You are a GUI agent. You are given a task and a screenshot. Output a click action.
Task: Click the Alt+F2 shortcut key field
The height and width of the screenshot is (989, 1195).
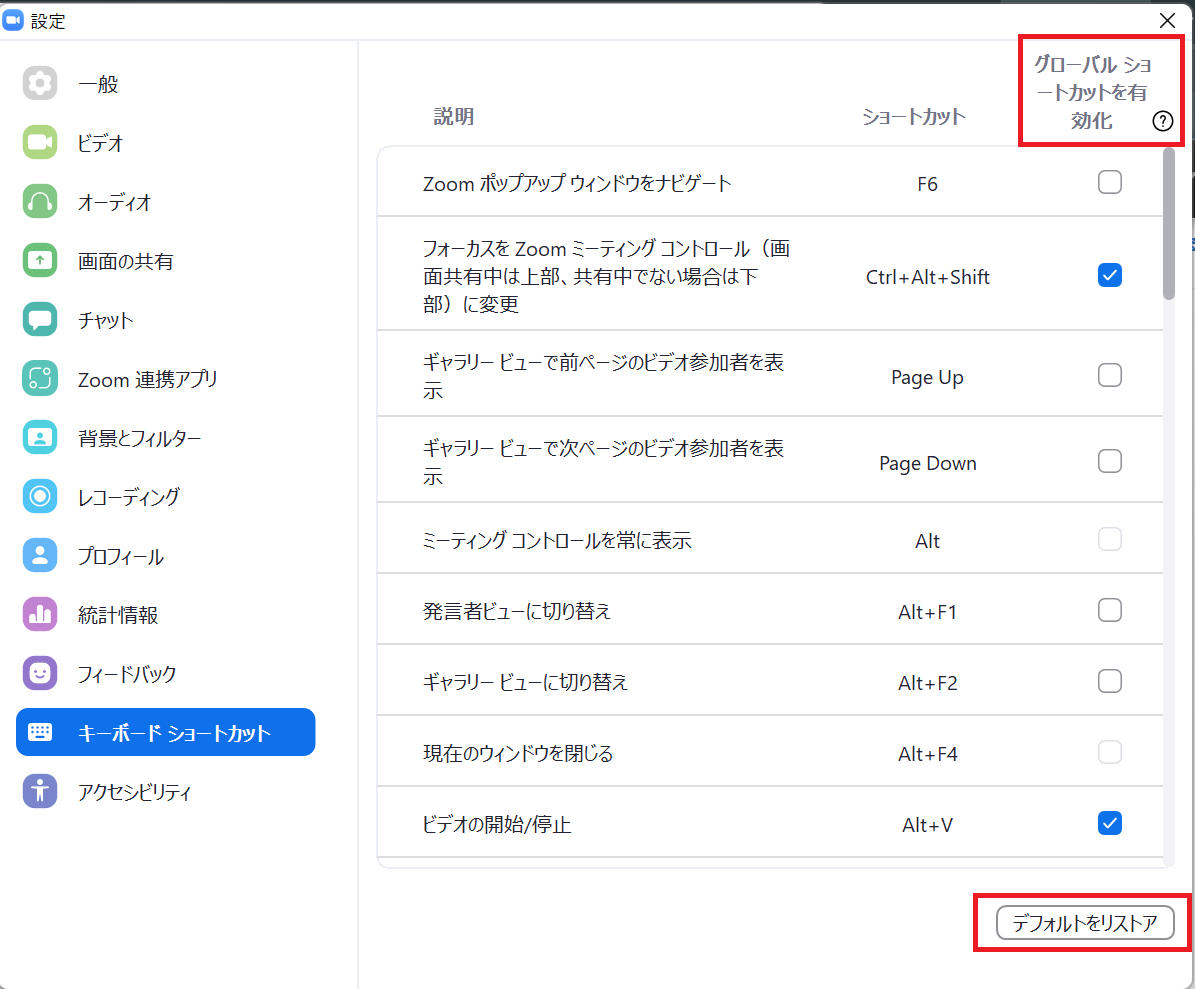(927, 683)
